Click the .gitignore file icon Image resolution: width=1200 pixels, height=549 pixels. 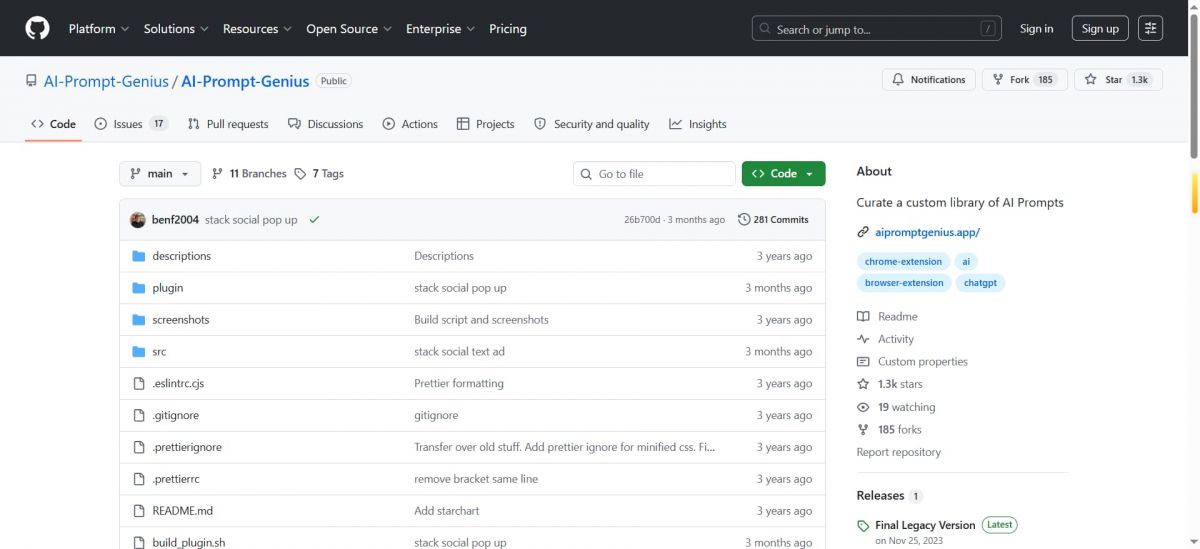[x=139, y=415]
